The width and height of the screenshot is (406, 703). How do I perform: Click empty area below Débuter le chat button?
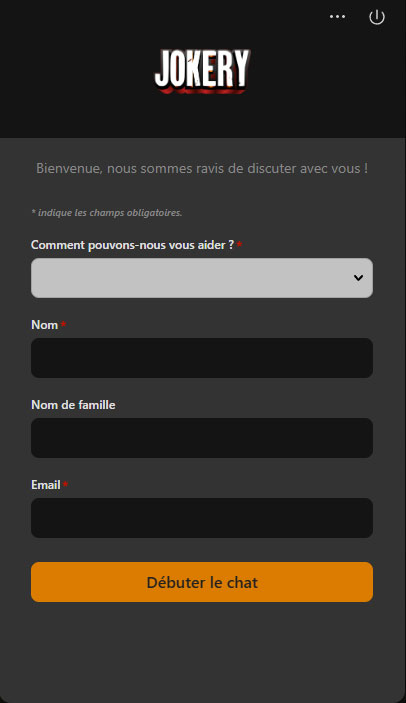pyautogui.click(x=202, y=650)
